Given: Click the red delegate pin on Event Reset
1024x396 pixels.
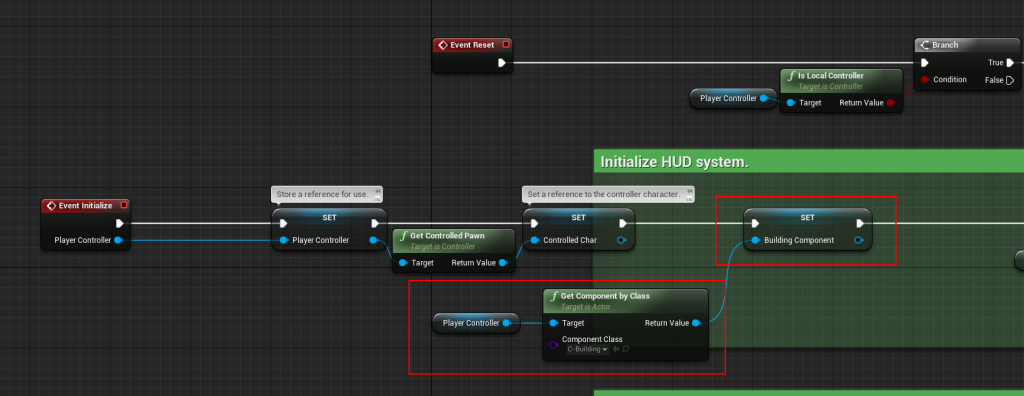Looking at the screenshot, I should click(x=505, y=45).
